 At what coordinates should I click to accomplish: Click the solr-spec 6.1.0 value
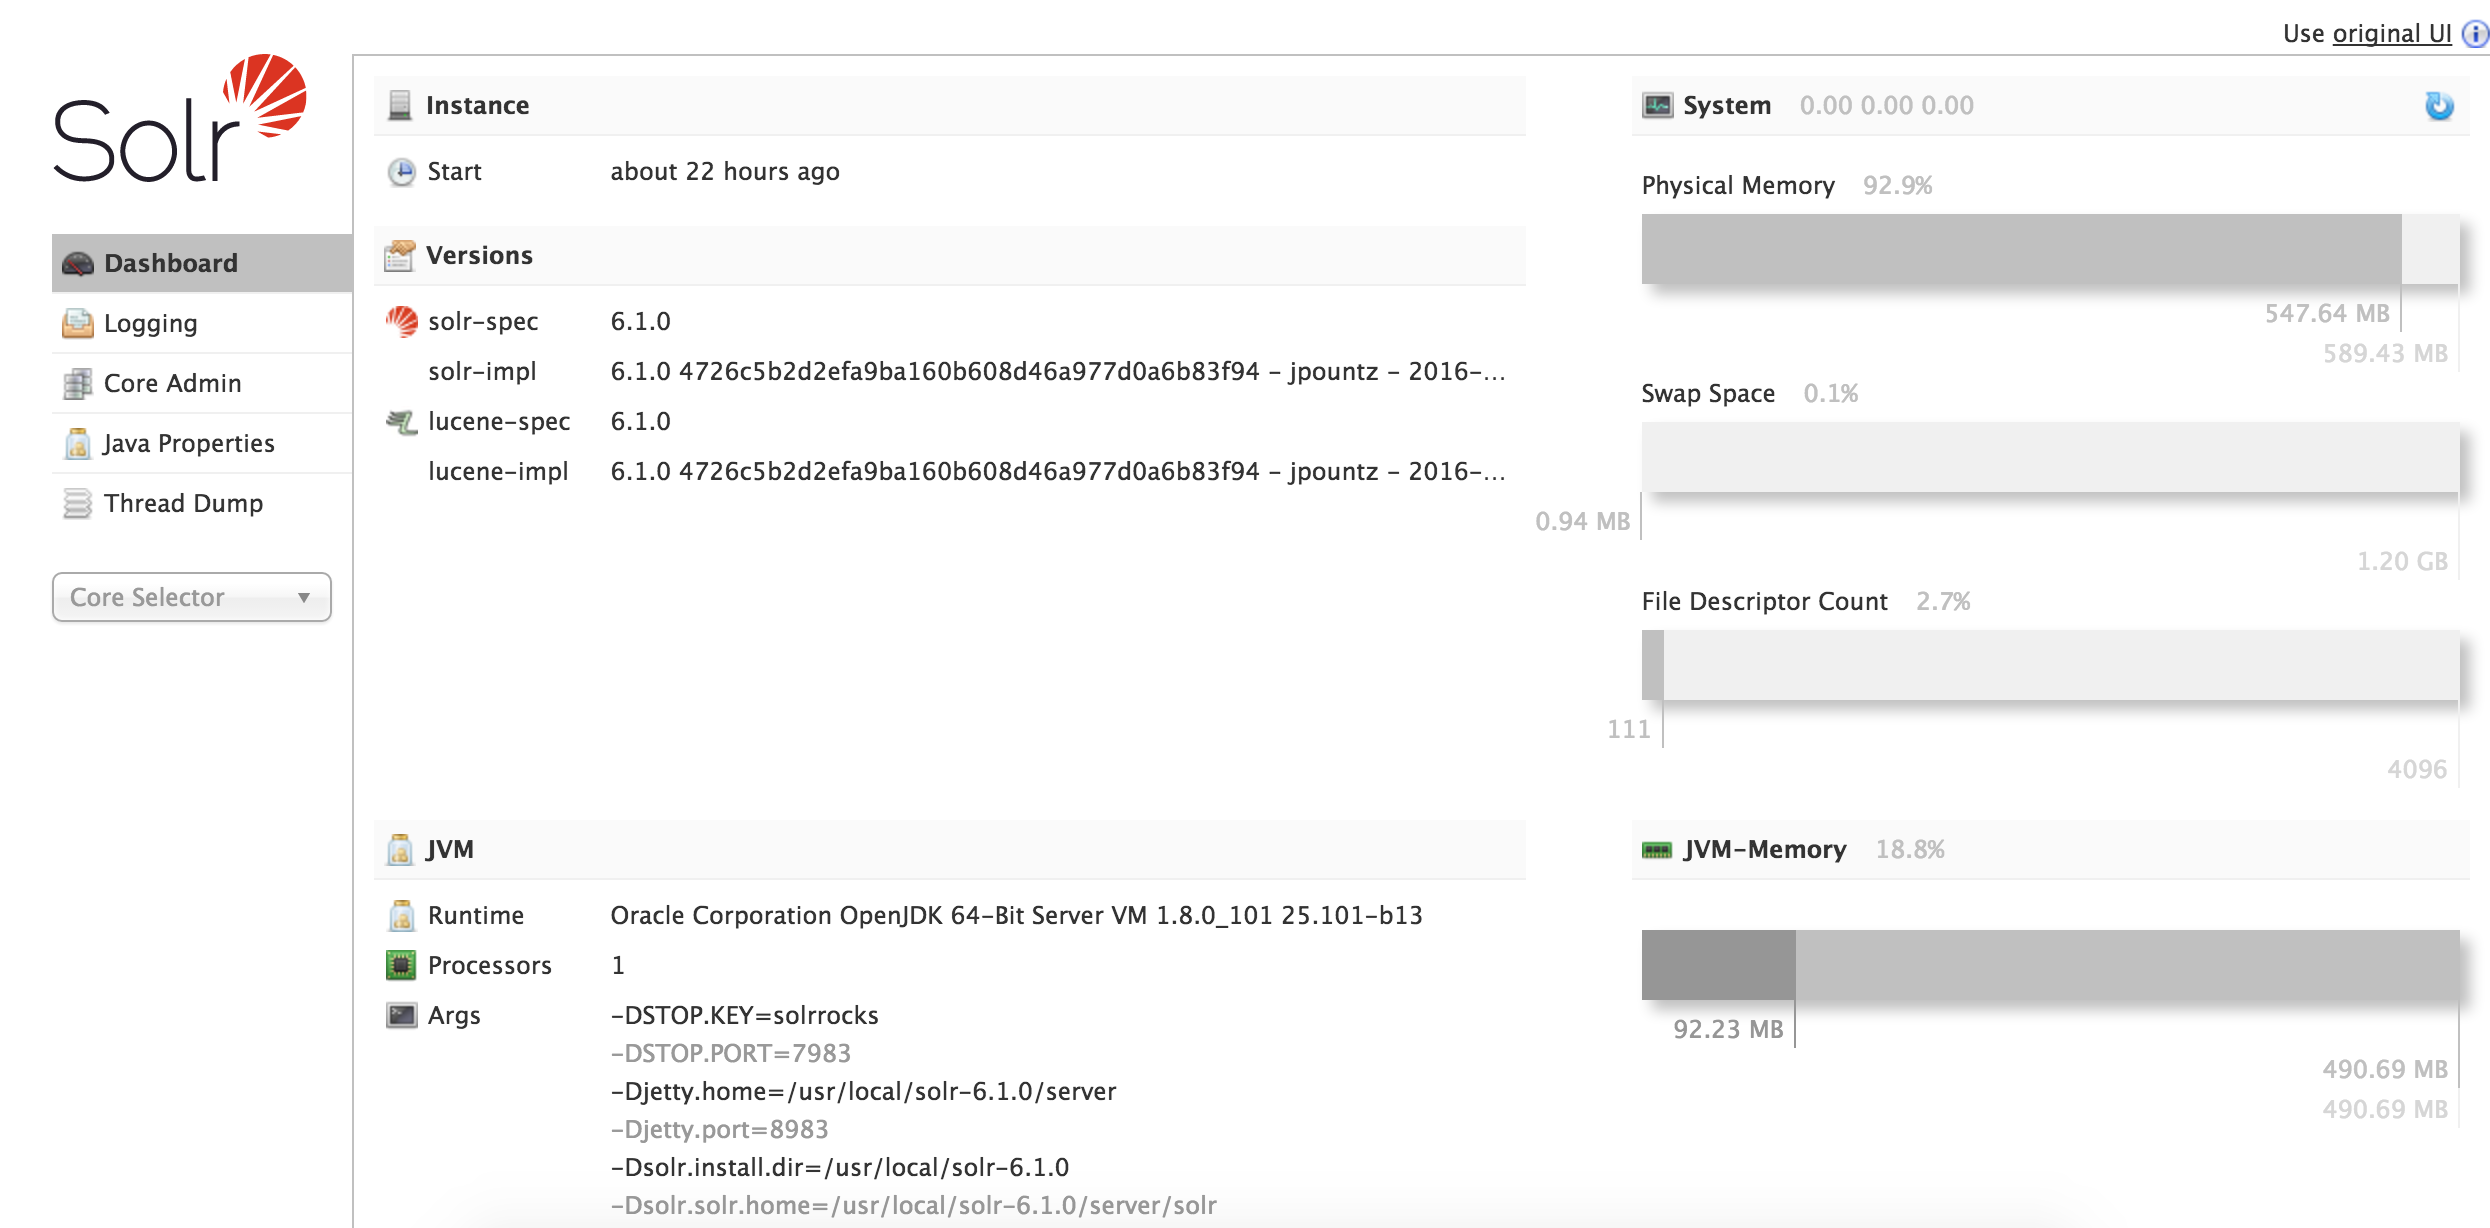641,321
